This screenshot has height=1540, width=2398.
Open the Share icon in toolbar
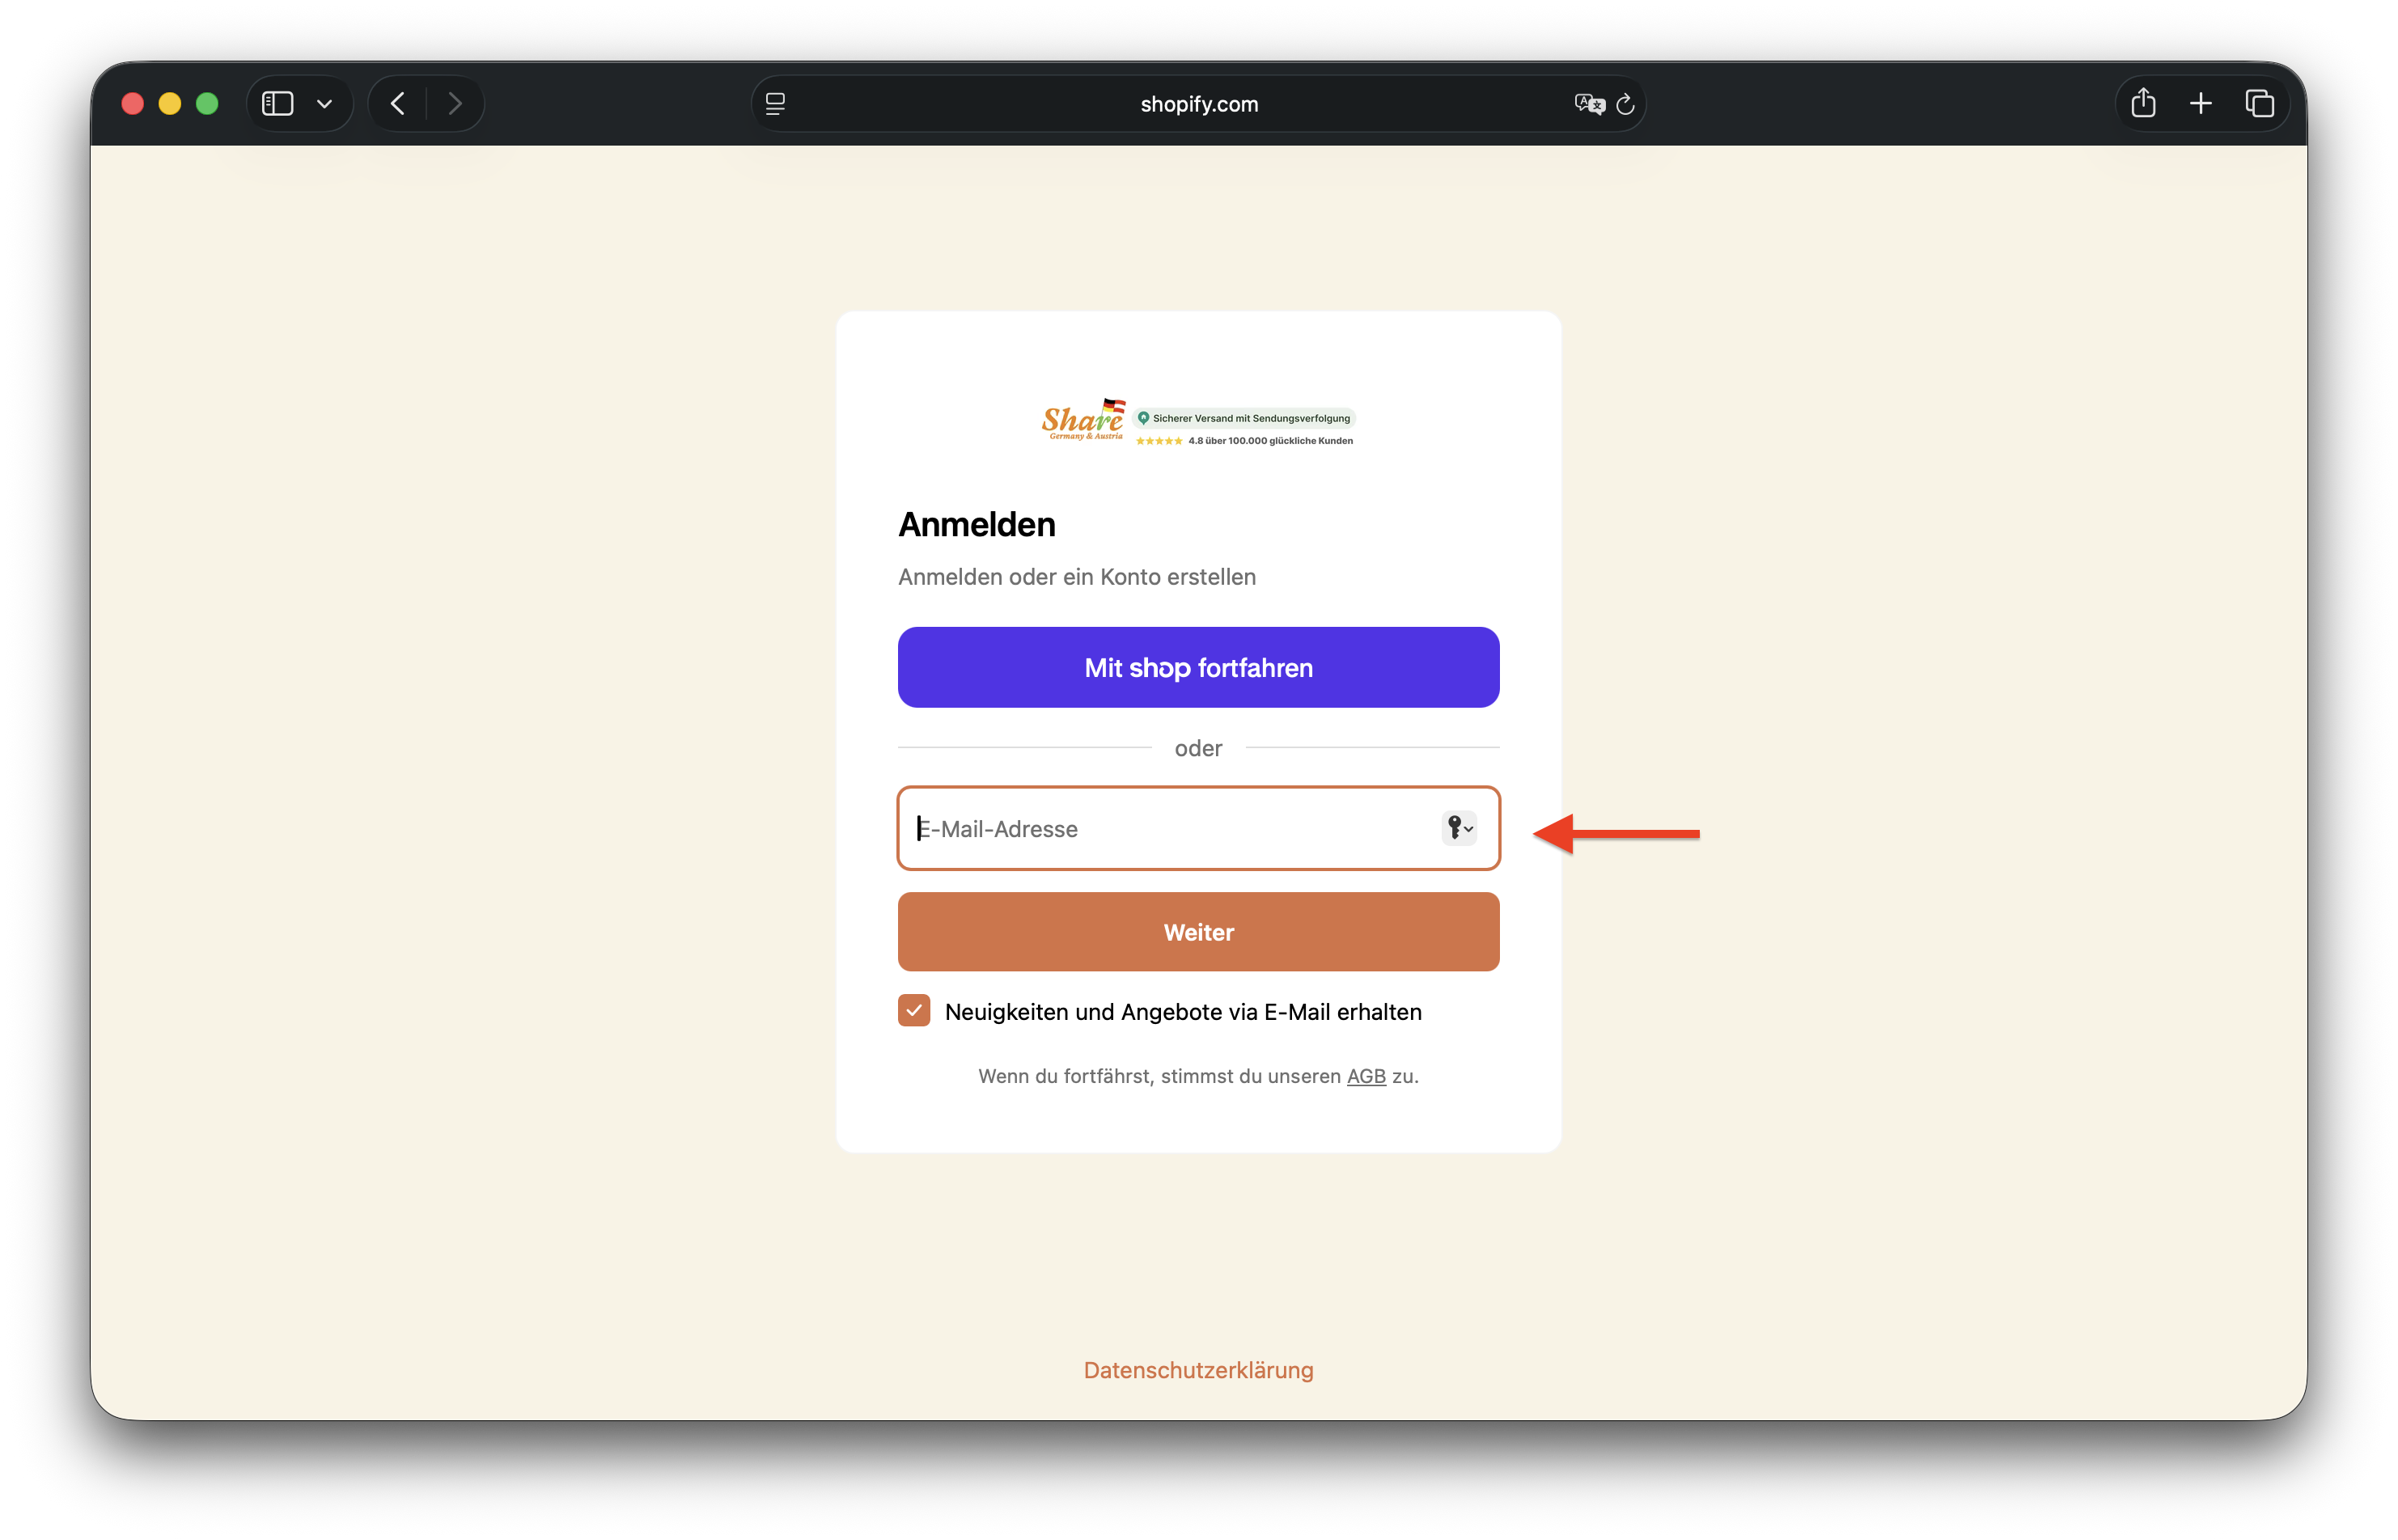point(2143,104)
